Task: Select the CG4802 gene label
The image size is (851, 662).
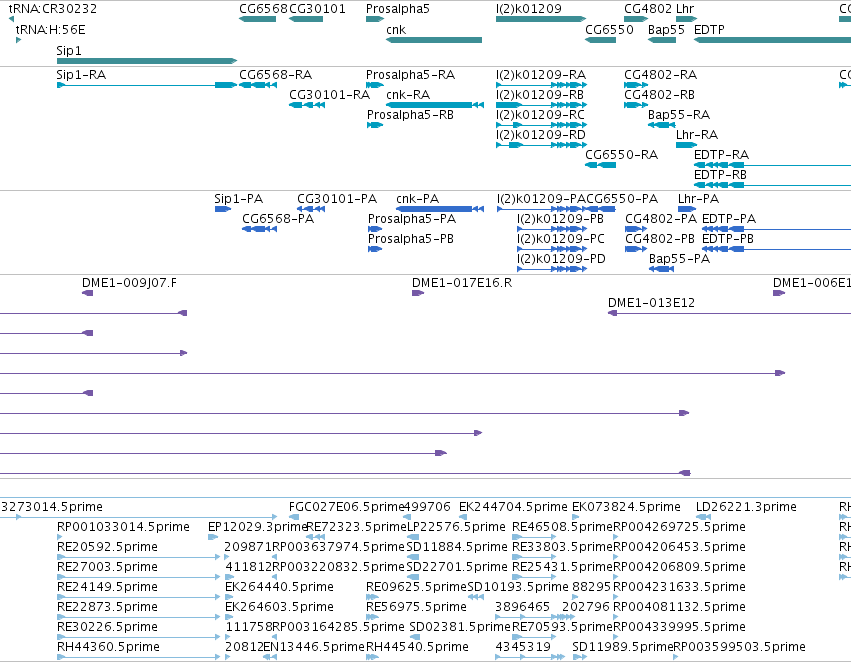Action: tap(648, 9)
